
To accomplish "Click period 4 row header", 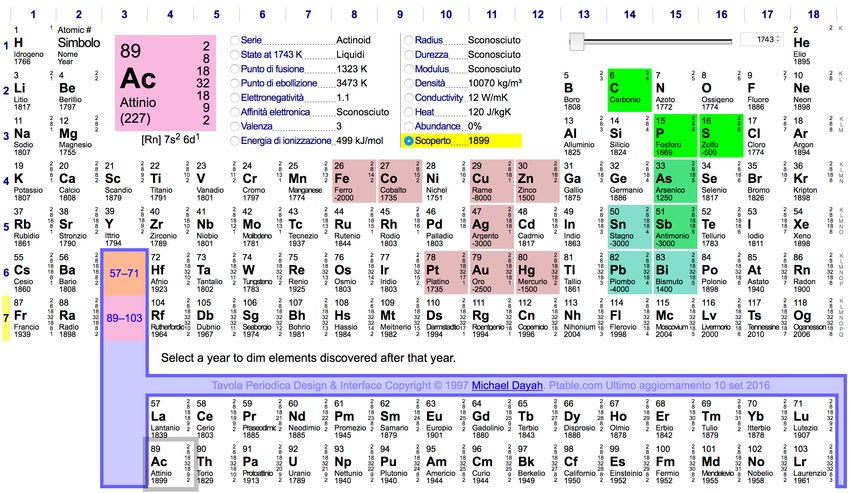I will point(6,181).
